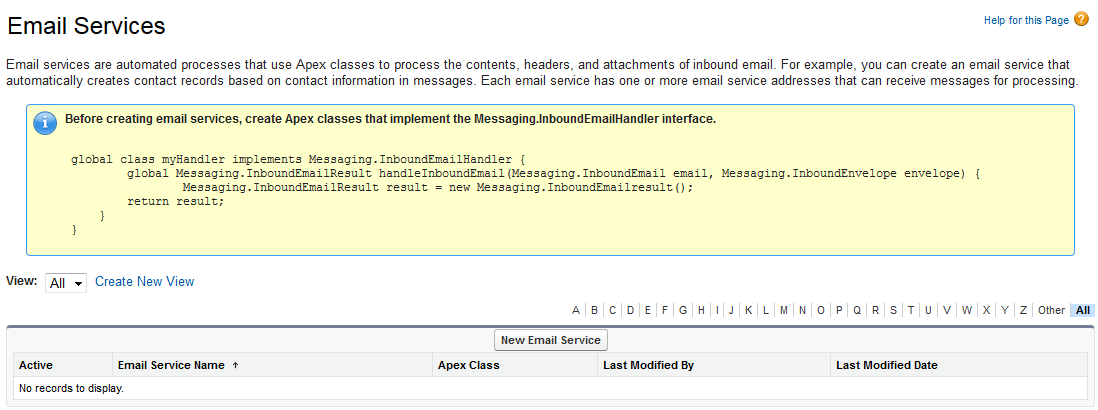Filter list by letter S

point(893,310)
